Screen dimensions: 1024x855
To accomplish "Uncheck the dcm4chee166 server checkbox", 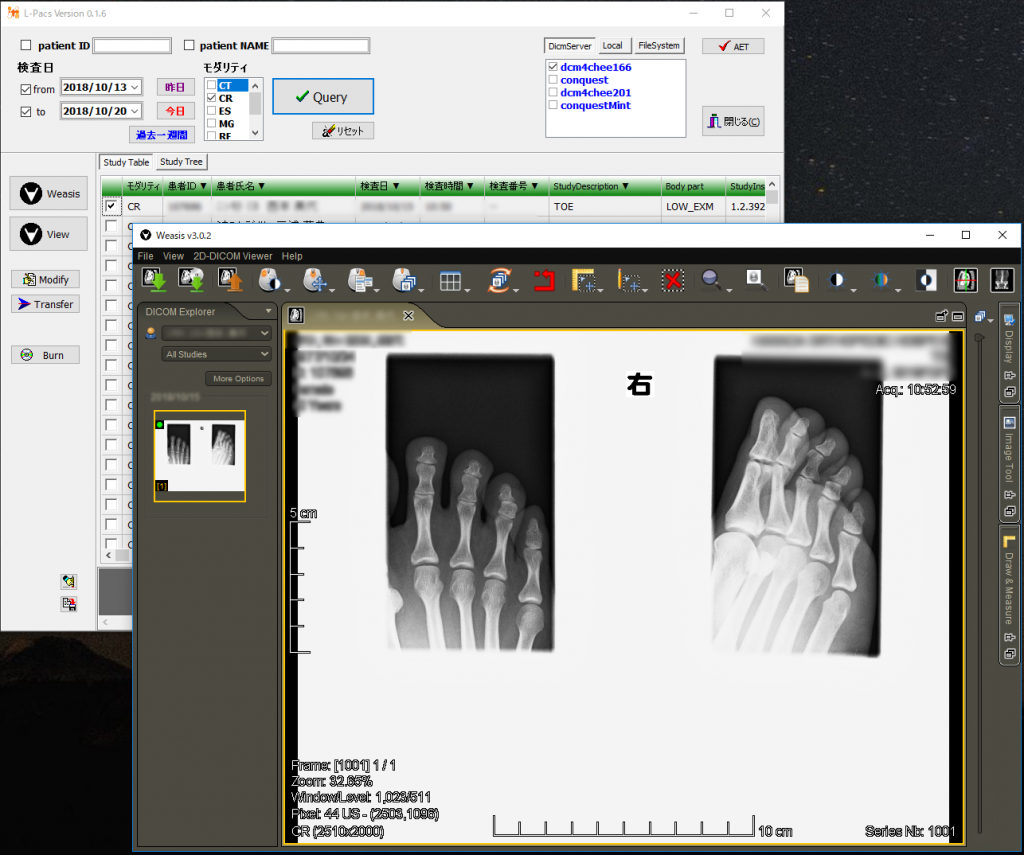I will [x=553, y=67].
